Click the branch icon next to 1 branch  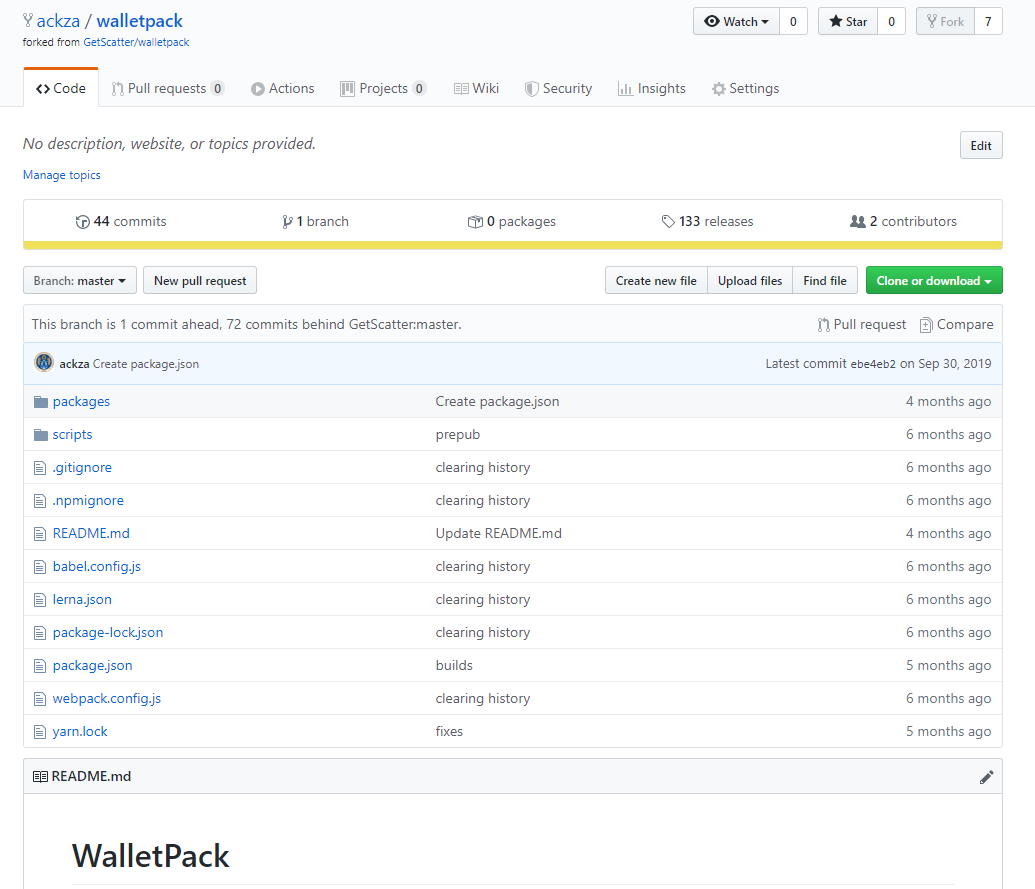pos(287,222)
